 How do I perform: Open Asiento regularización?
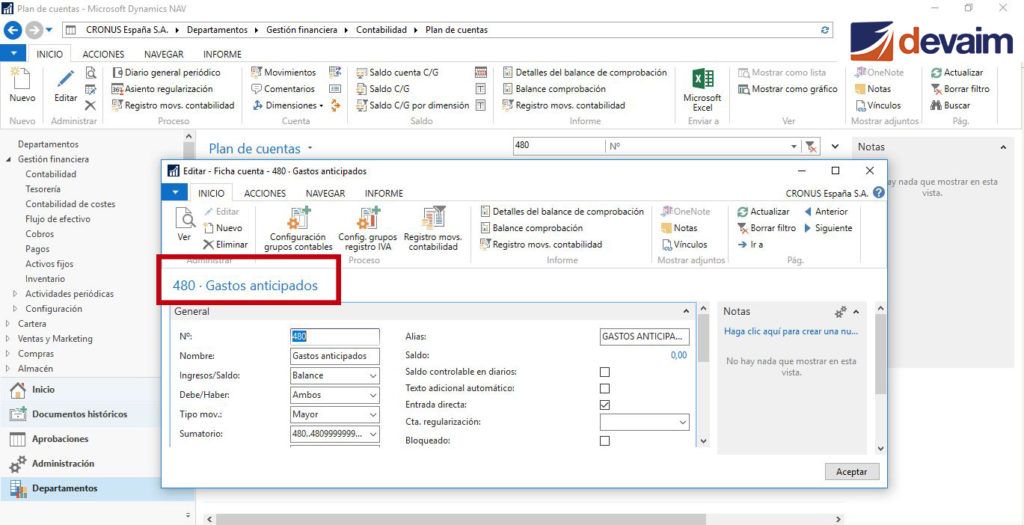(163, 89)
